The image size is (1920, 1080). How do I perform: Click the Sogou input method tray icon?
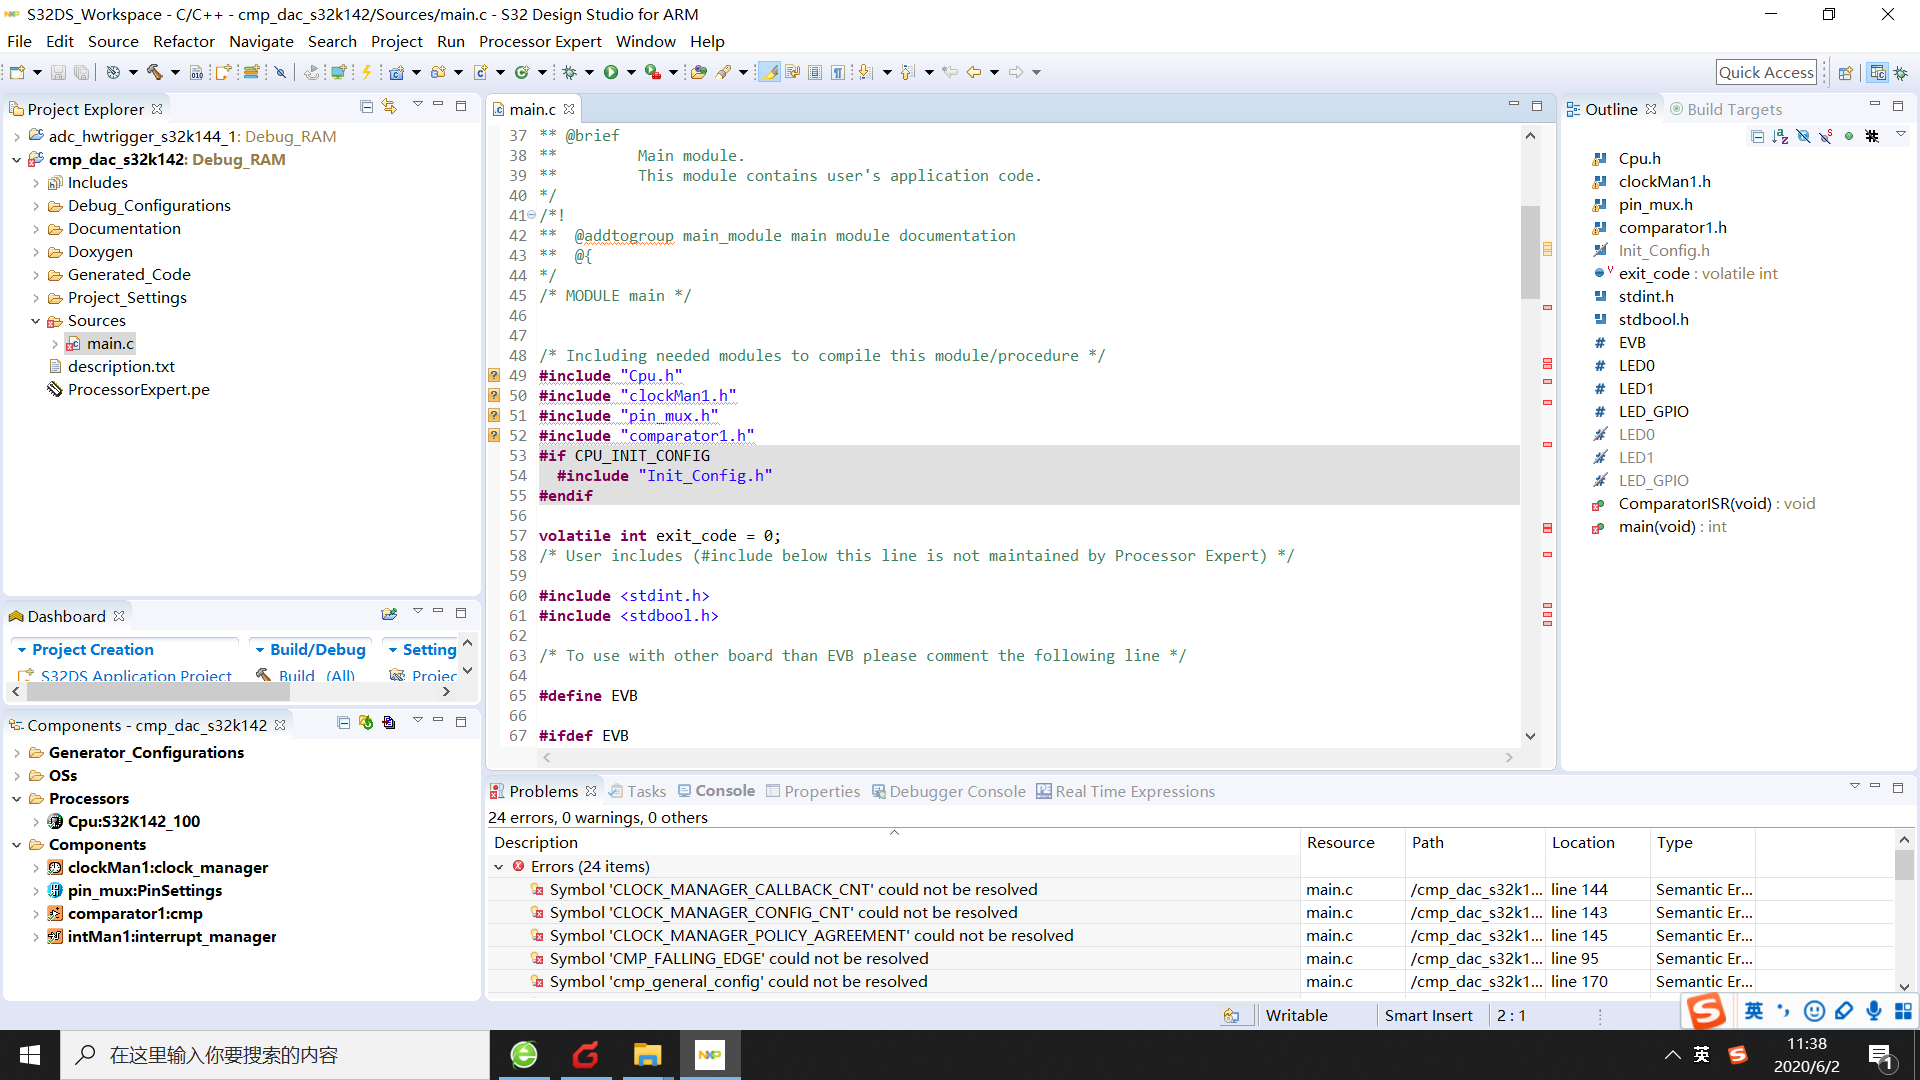click(1738, 1054)
